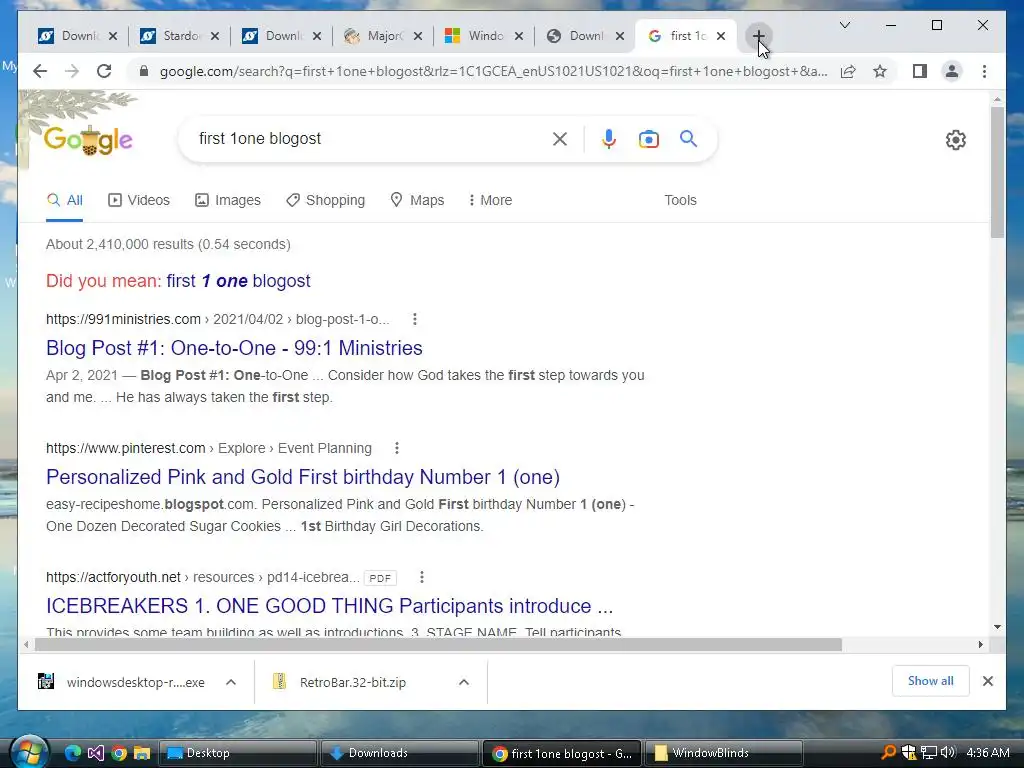Show all downloads
This screenshot has height=768, width=1024.
[x=931, y=681]
